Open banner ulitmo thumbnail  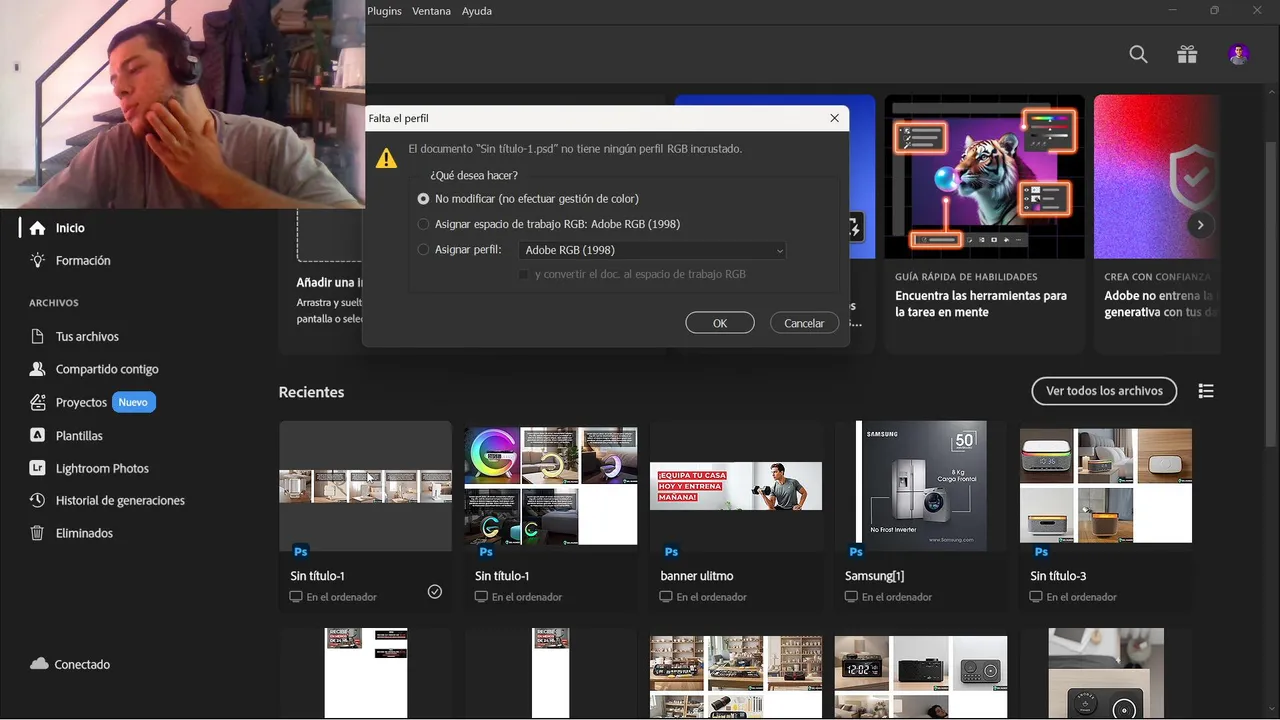click(736, 486)
